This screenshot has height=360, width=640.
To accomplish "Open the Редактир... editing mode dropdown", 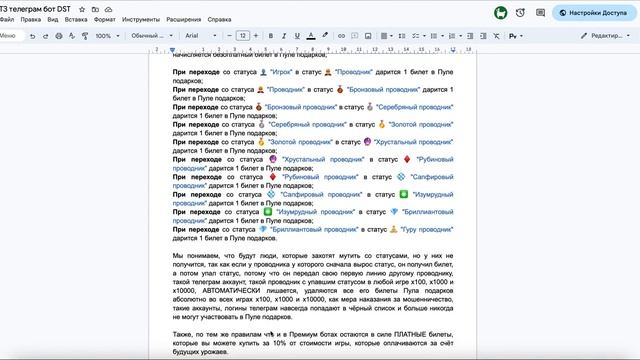I will 606,36.
